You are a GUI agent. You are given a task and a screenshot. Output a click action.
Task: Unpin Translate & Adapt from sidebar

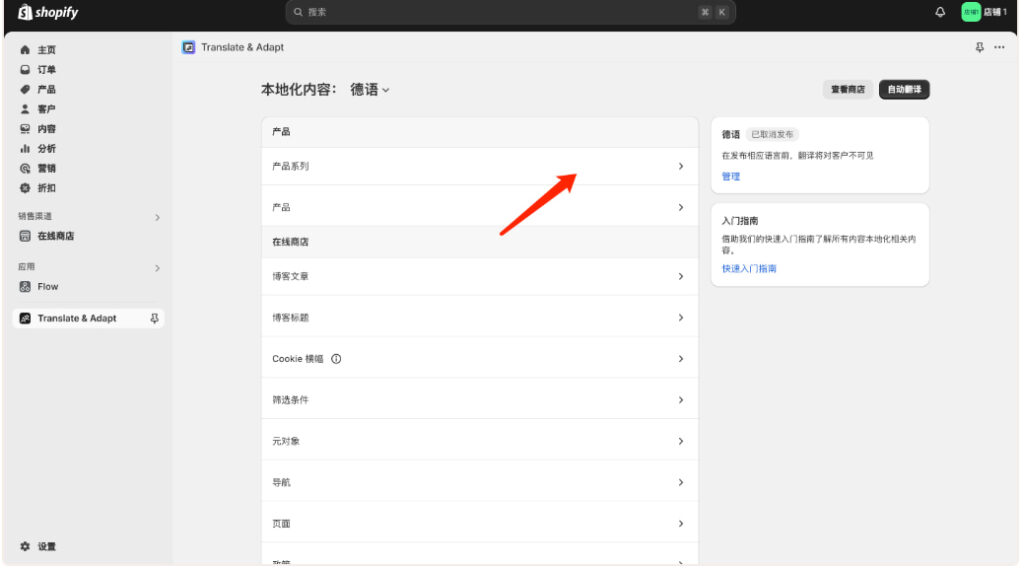coord(154,318)
